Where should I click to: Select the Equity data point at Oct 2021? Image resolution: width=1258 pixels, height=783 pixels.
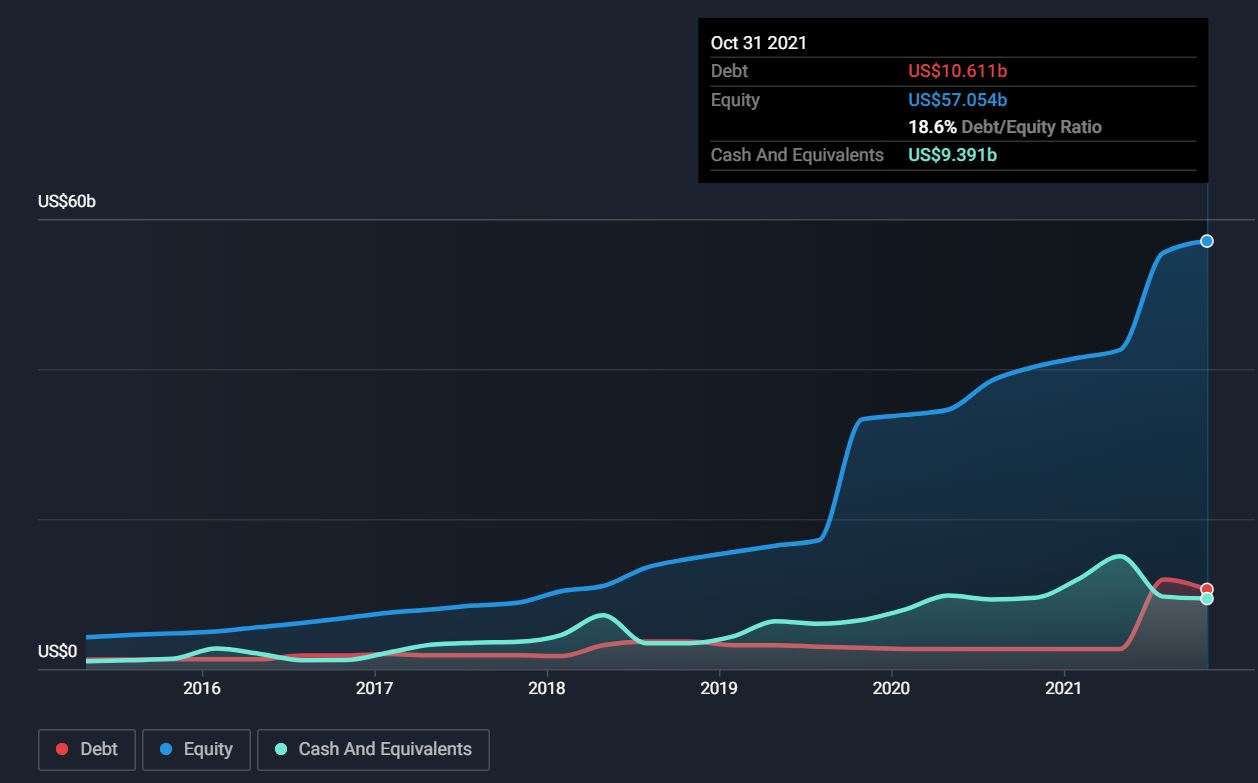tap(1207, 241)
